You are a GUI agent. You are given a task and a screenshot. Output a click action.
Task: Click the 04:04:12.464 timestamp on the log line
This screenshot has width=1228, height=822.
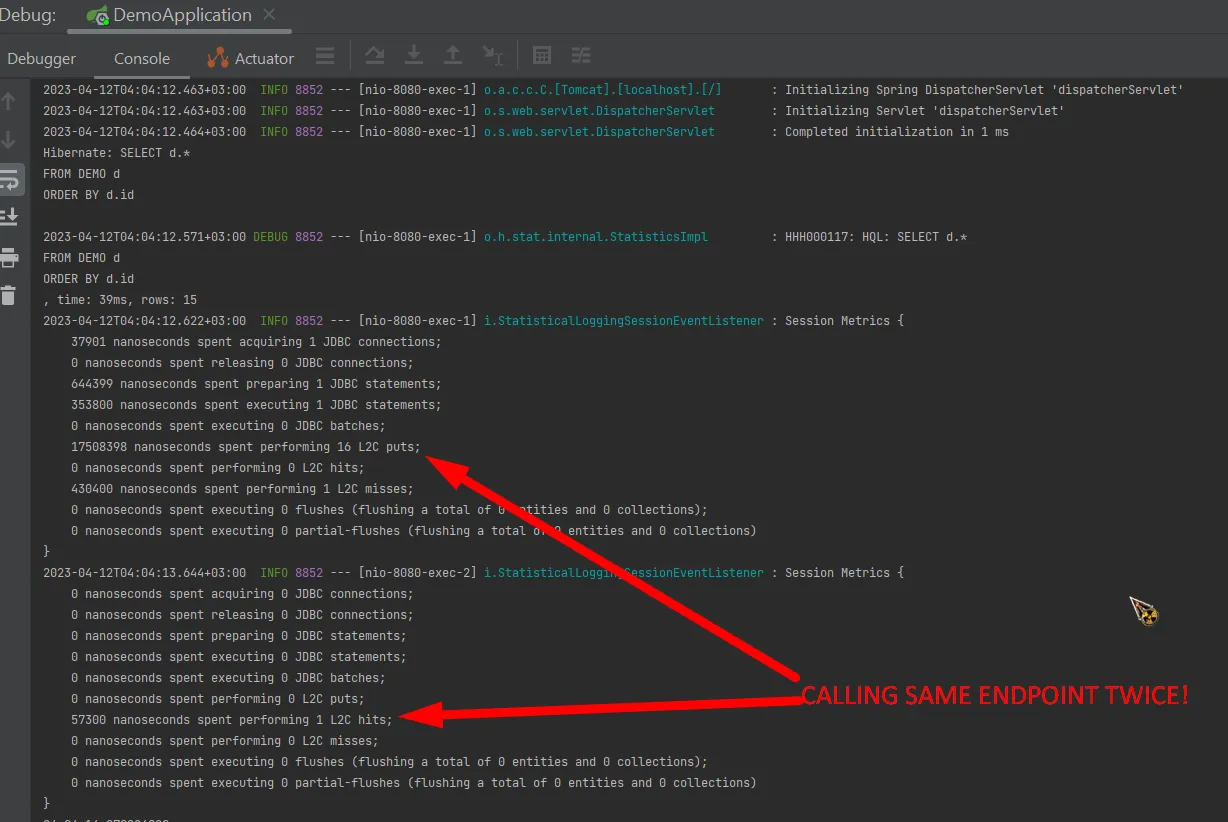click(x=144, y=132)
